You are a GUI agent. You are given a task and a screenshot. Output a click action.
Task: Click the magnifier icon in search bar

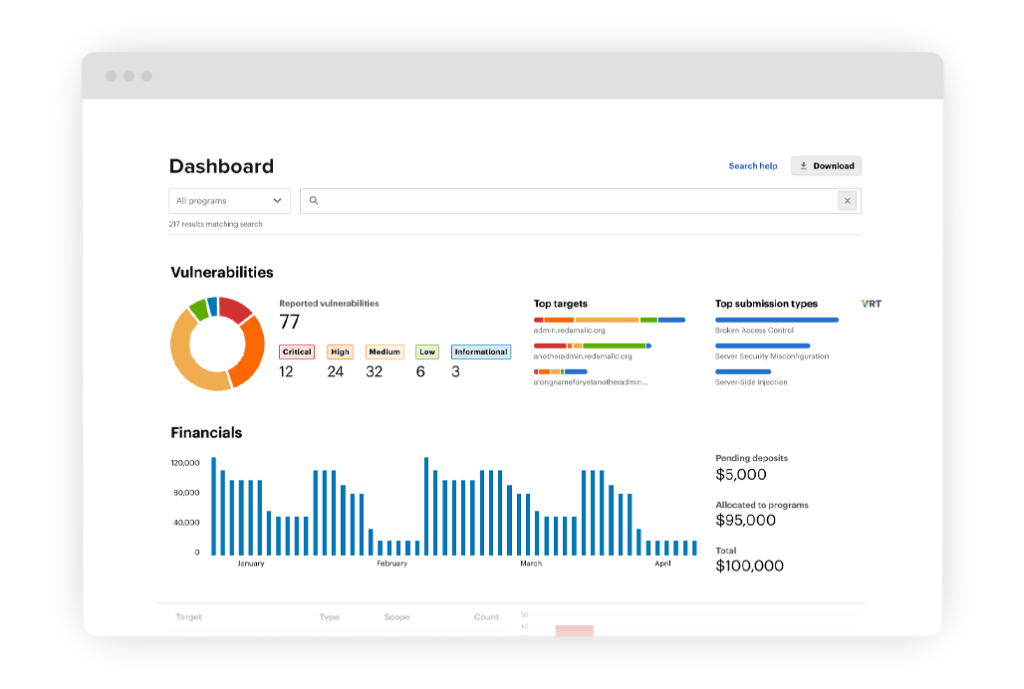pos(313,201)
